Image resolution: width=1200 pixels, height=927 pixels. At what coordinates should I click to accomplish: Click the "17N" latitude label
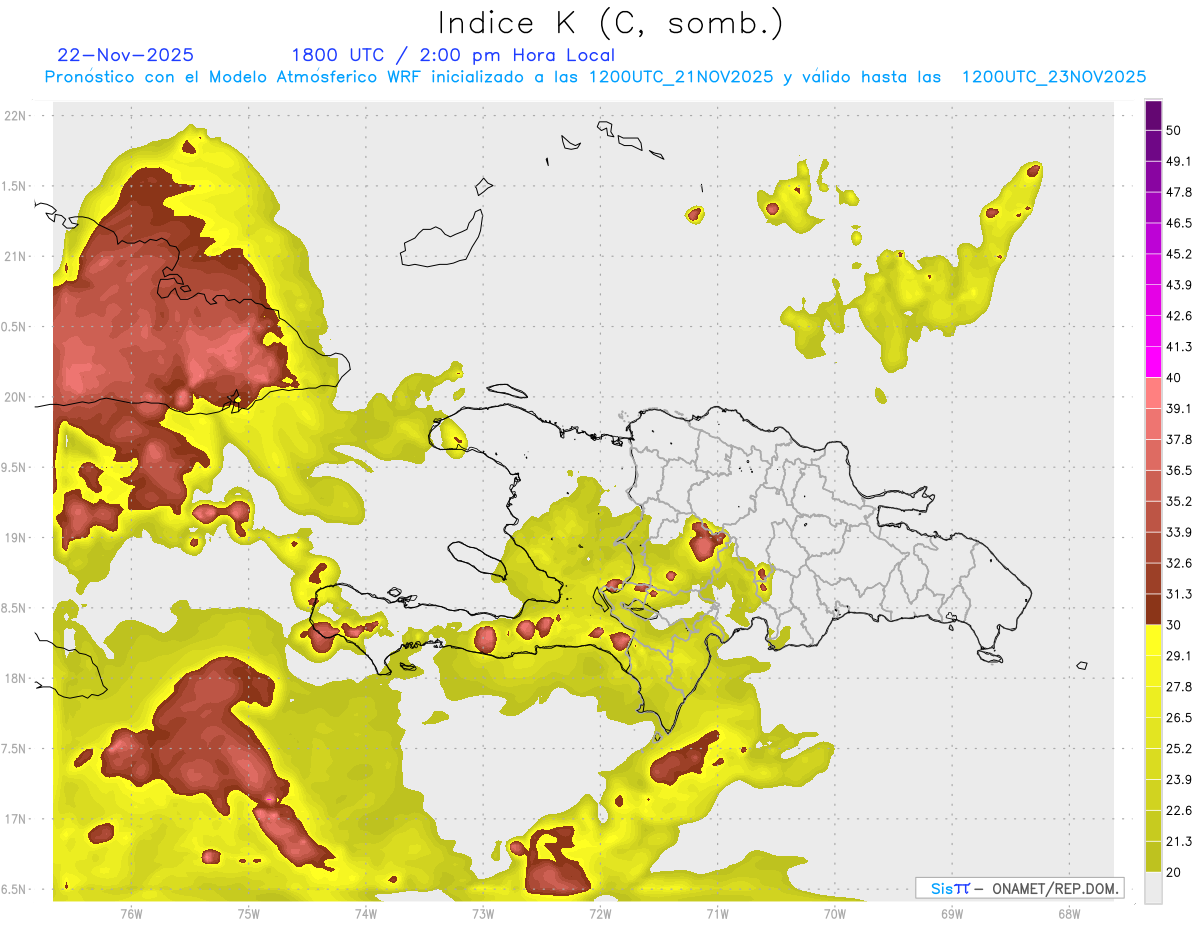coord(14,819)
